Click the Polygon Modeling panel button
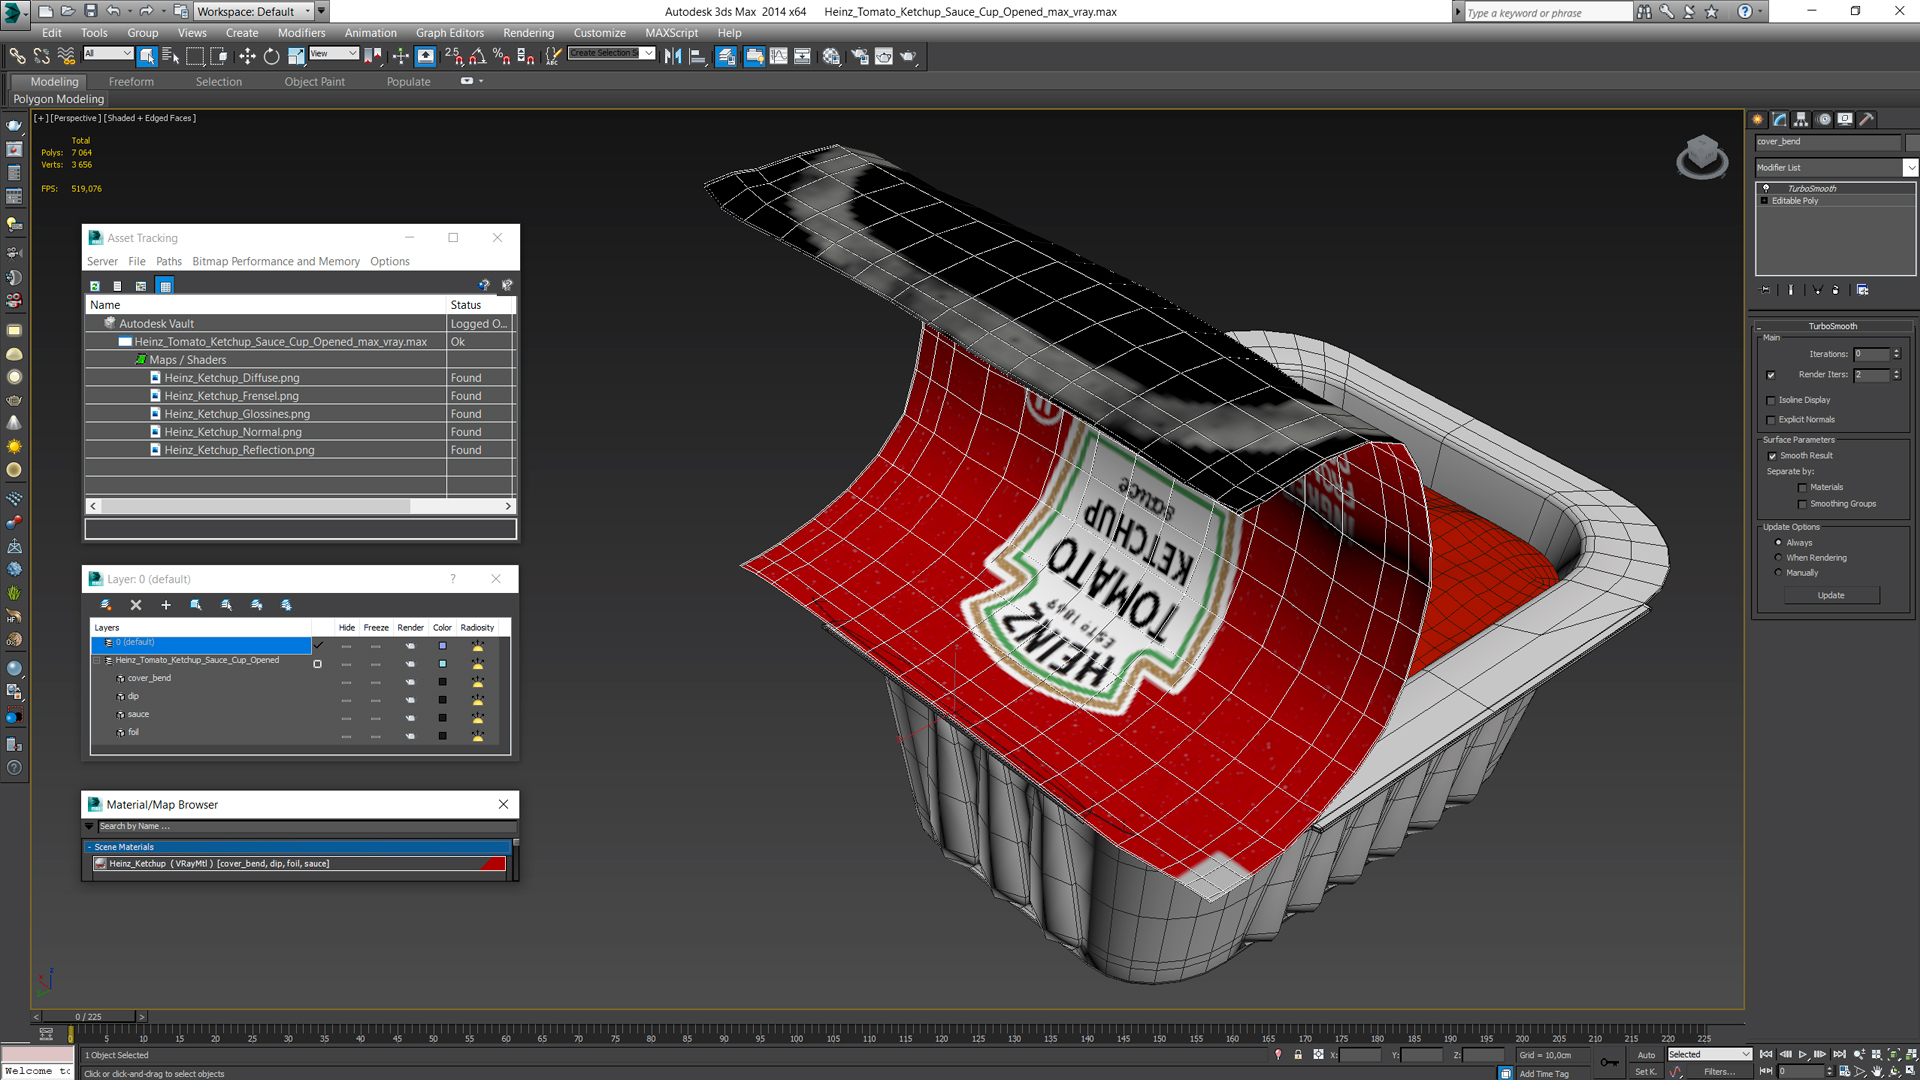This screenshot has width=1920, height=1080. coord(58,99)
